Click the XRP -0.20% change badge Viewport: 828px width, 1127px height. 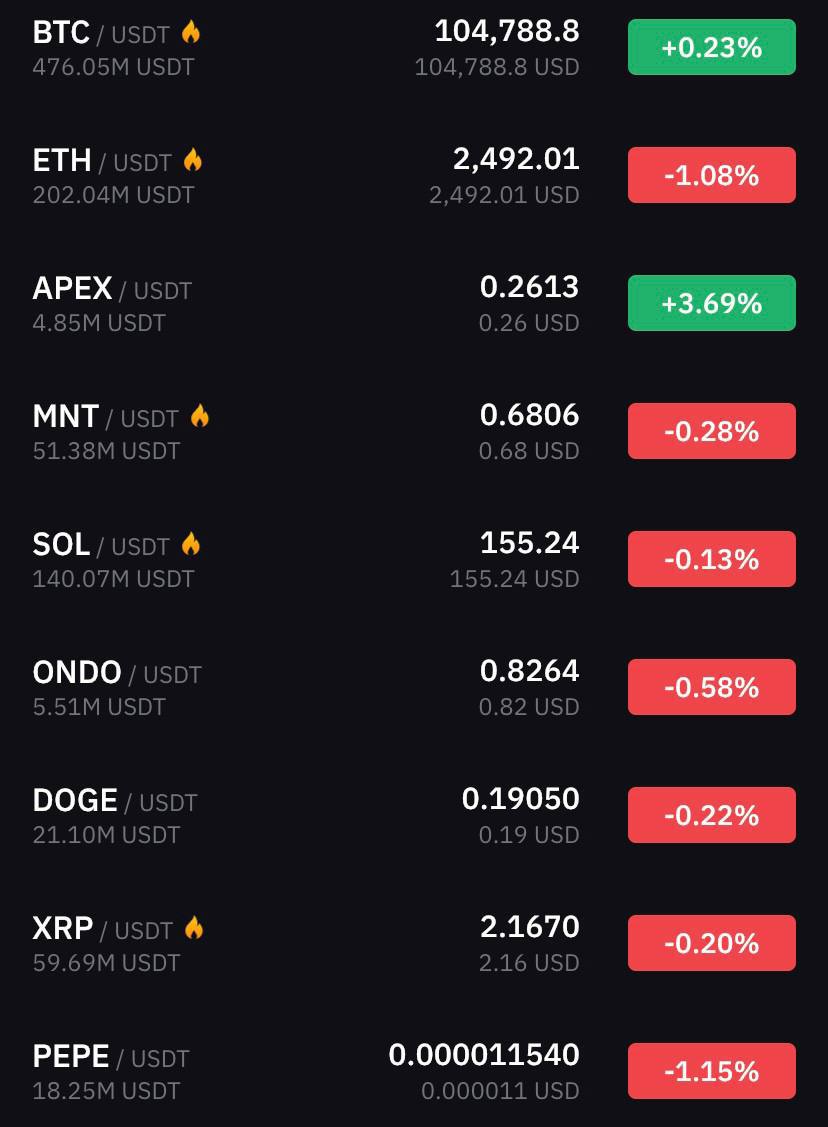pos(711,943)
